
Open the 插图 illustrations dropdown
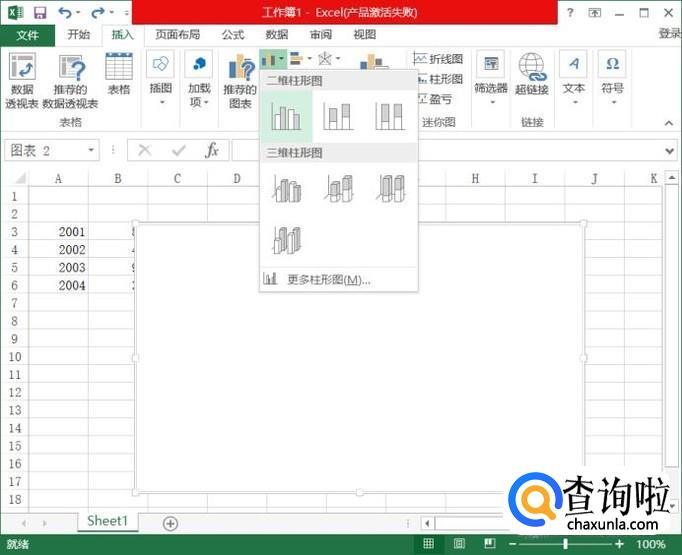[x=160, y=78]
